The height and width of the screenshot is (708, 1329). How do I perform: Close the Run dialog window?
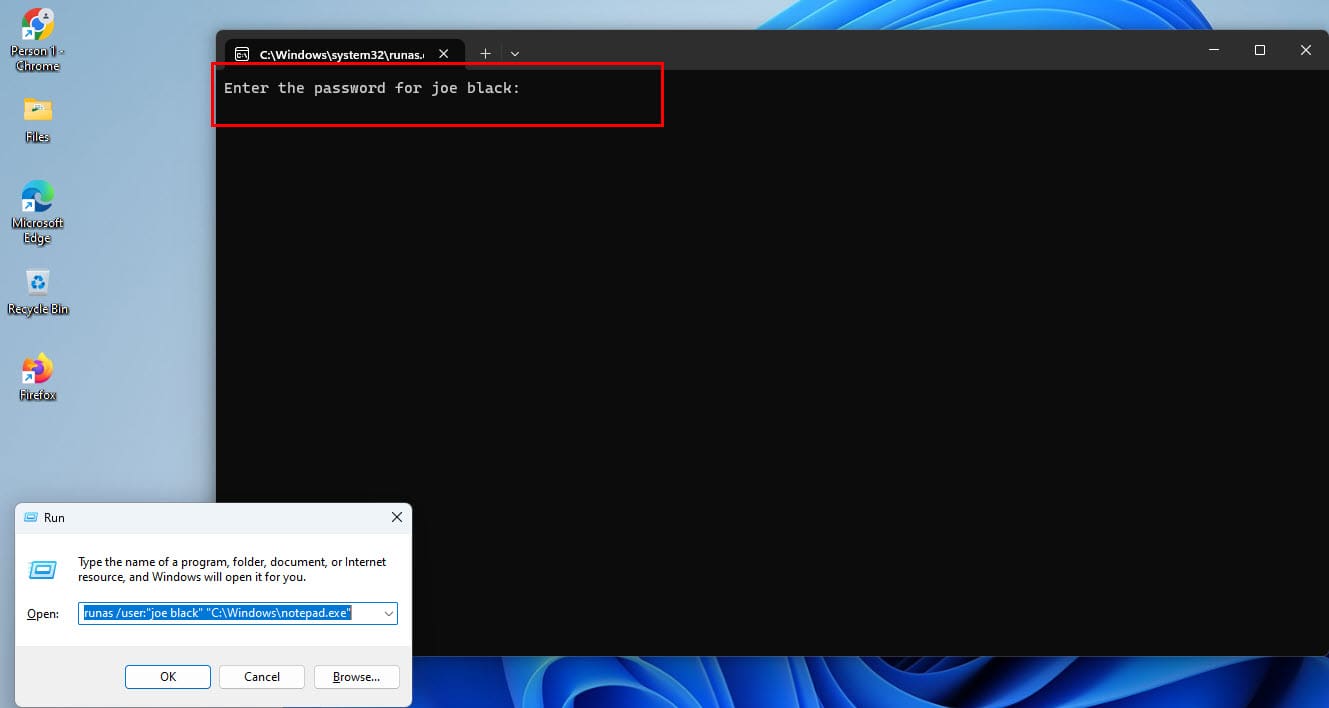point(396,517)
